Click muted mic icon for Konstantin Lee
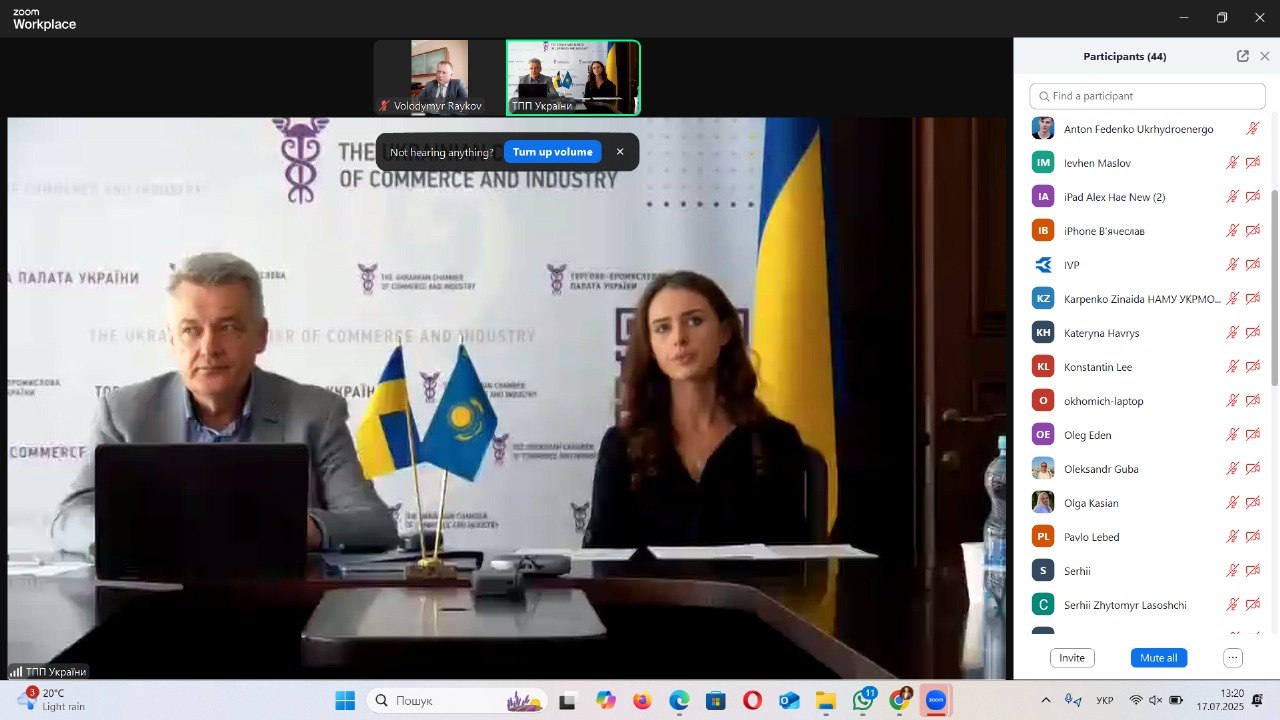Screen dimensions: 1280x720 (x=1232, y=367)
